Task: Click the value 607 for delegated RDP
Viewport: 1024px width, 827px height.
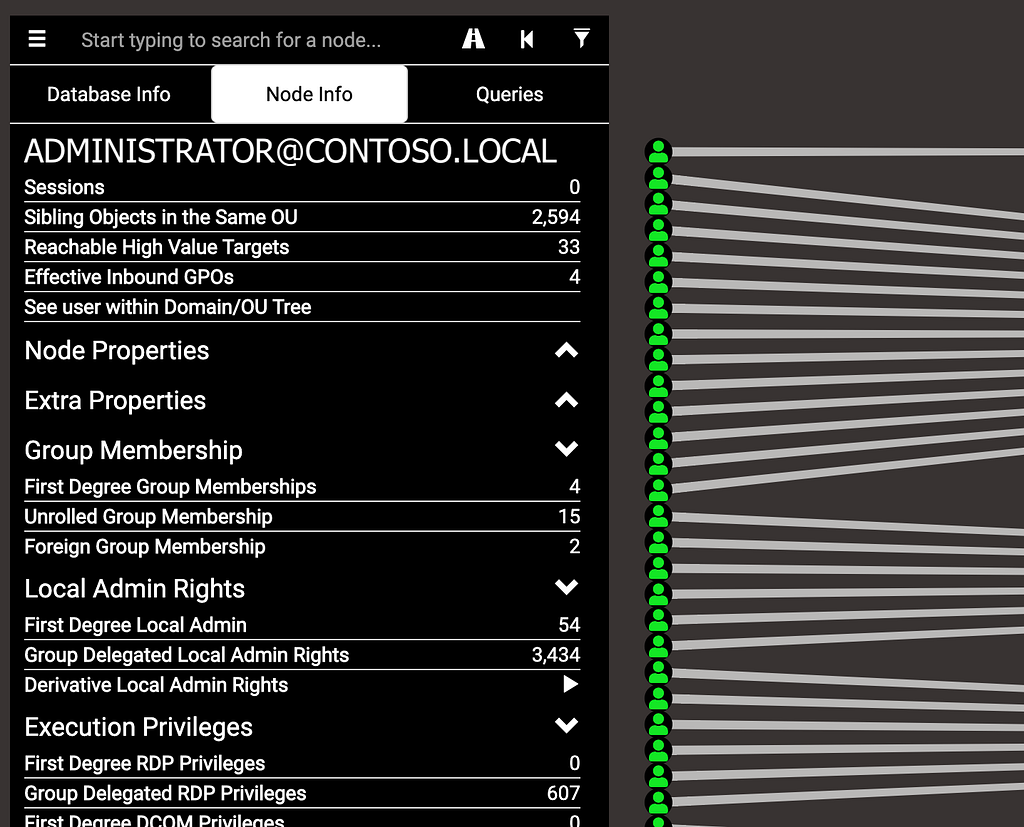Action: [564, 794]
